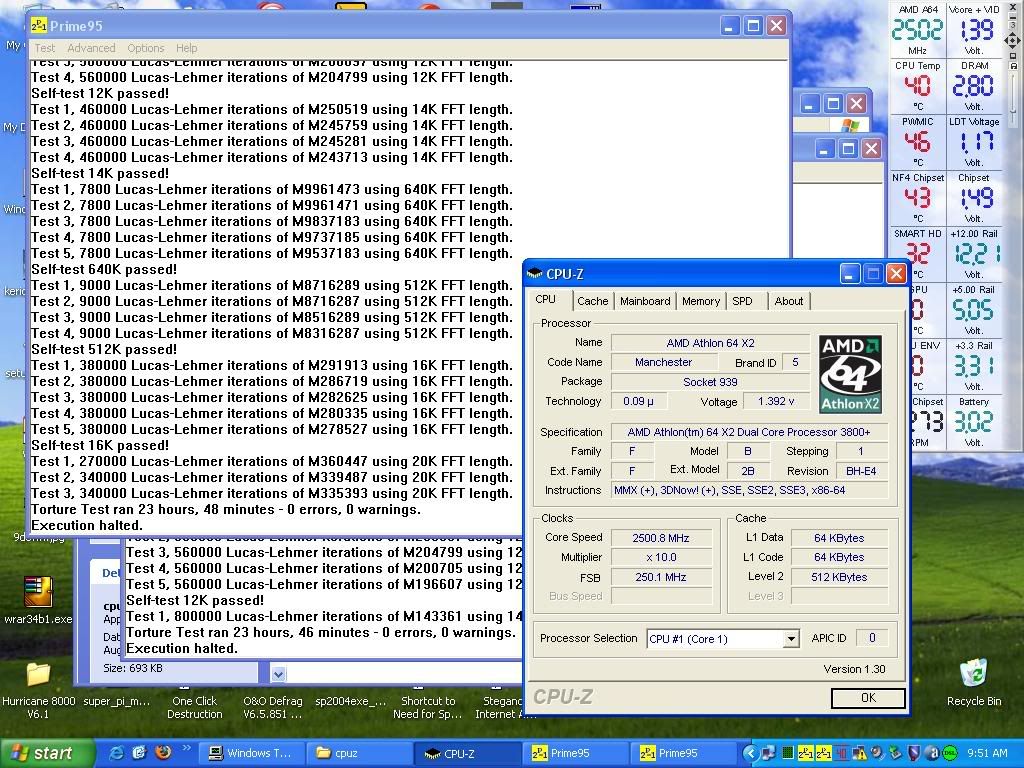The width and height of the screenshot is (1024, 768).
Task: Click the Prime95 title bar icon
Action: [x=39, y=26]
